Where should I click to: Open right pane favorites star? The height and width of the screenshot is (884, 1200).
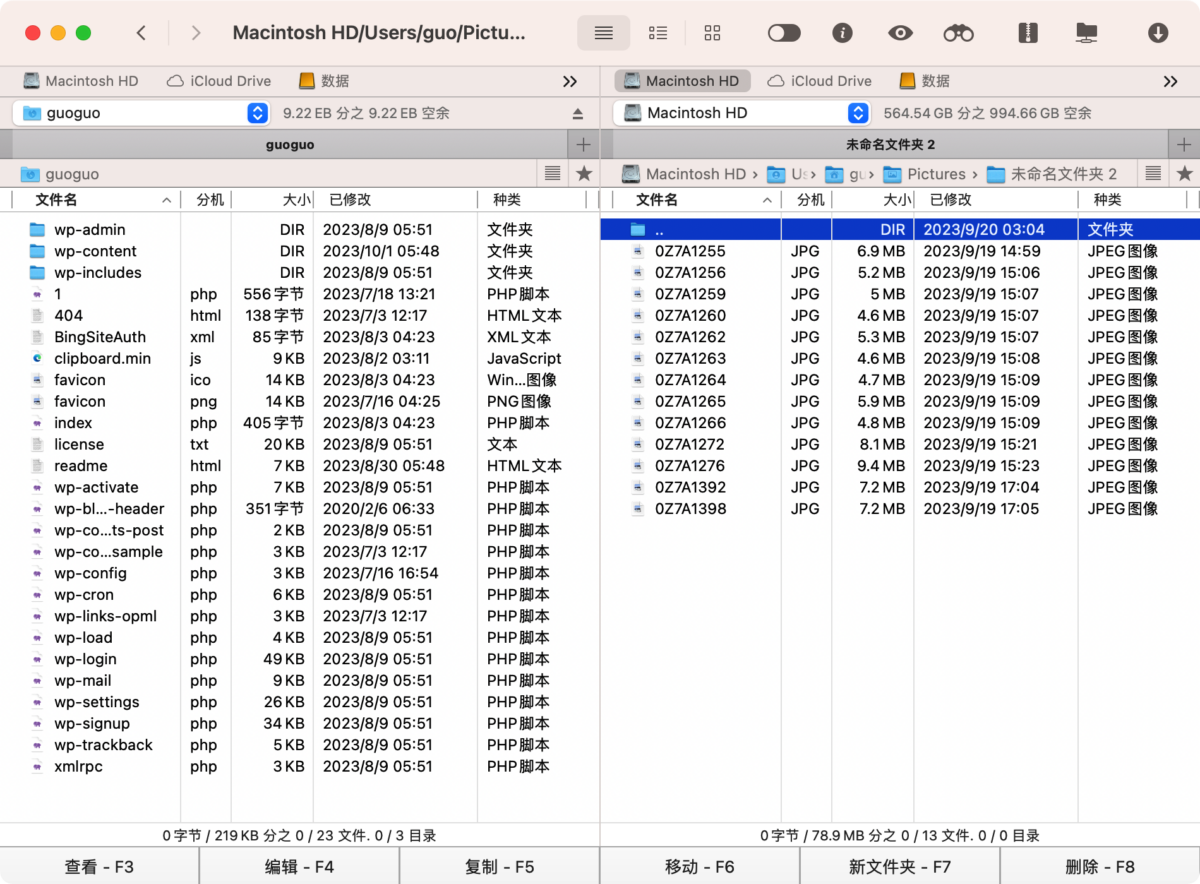1185,174
